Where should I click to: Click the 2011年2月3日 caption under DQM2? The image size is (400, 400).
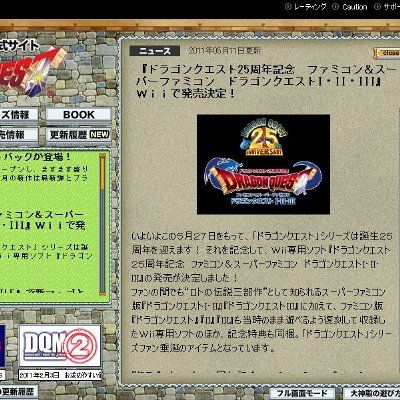[x=60, y=375]
